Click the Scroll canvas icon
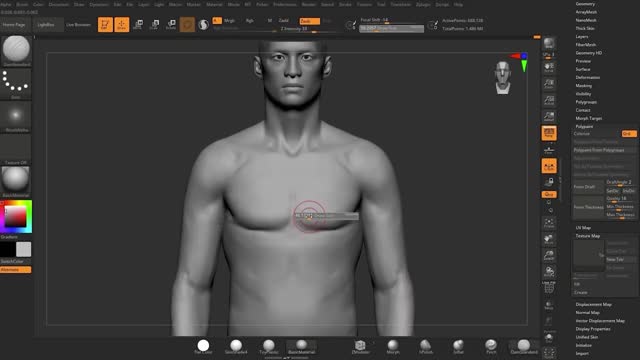The height and width of the screenshot is (360, 640). (549, 67)
